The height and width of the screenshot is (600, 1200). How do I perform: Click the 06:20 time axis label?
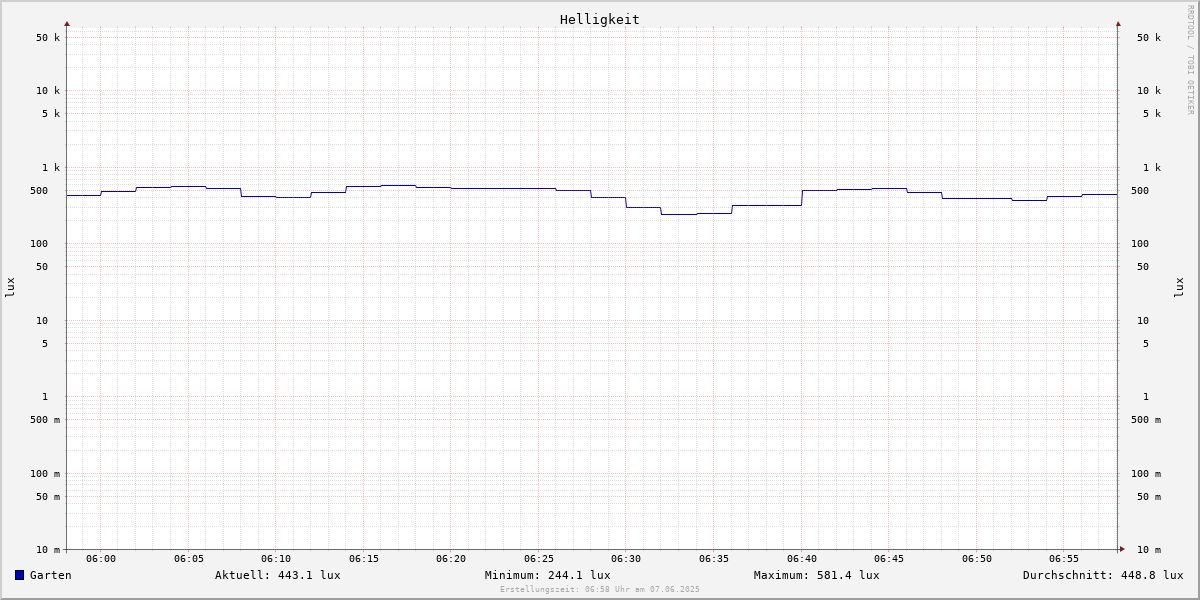tap(451, 559)
